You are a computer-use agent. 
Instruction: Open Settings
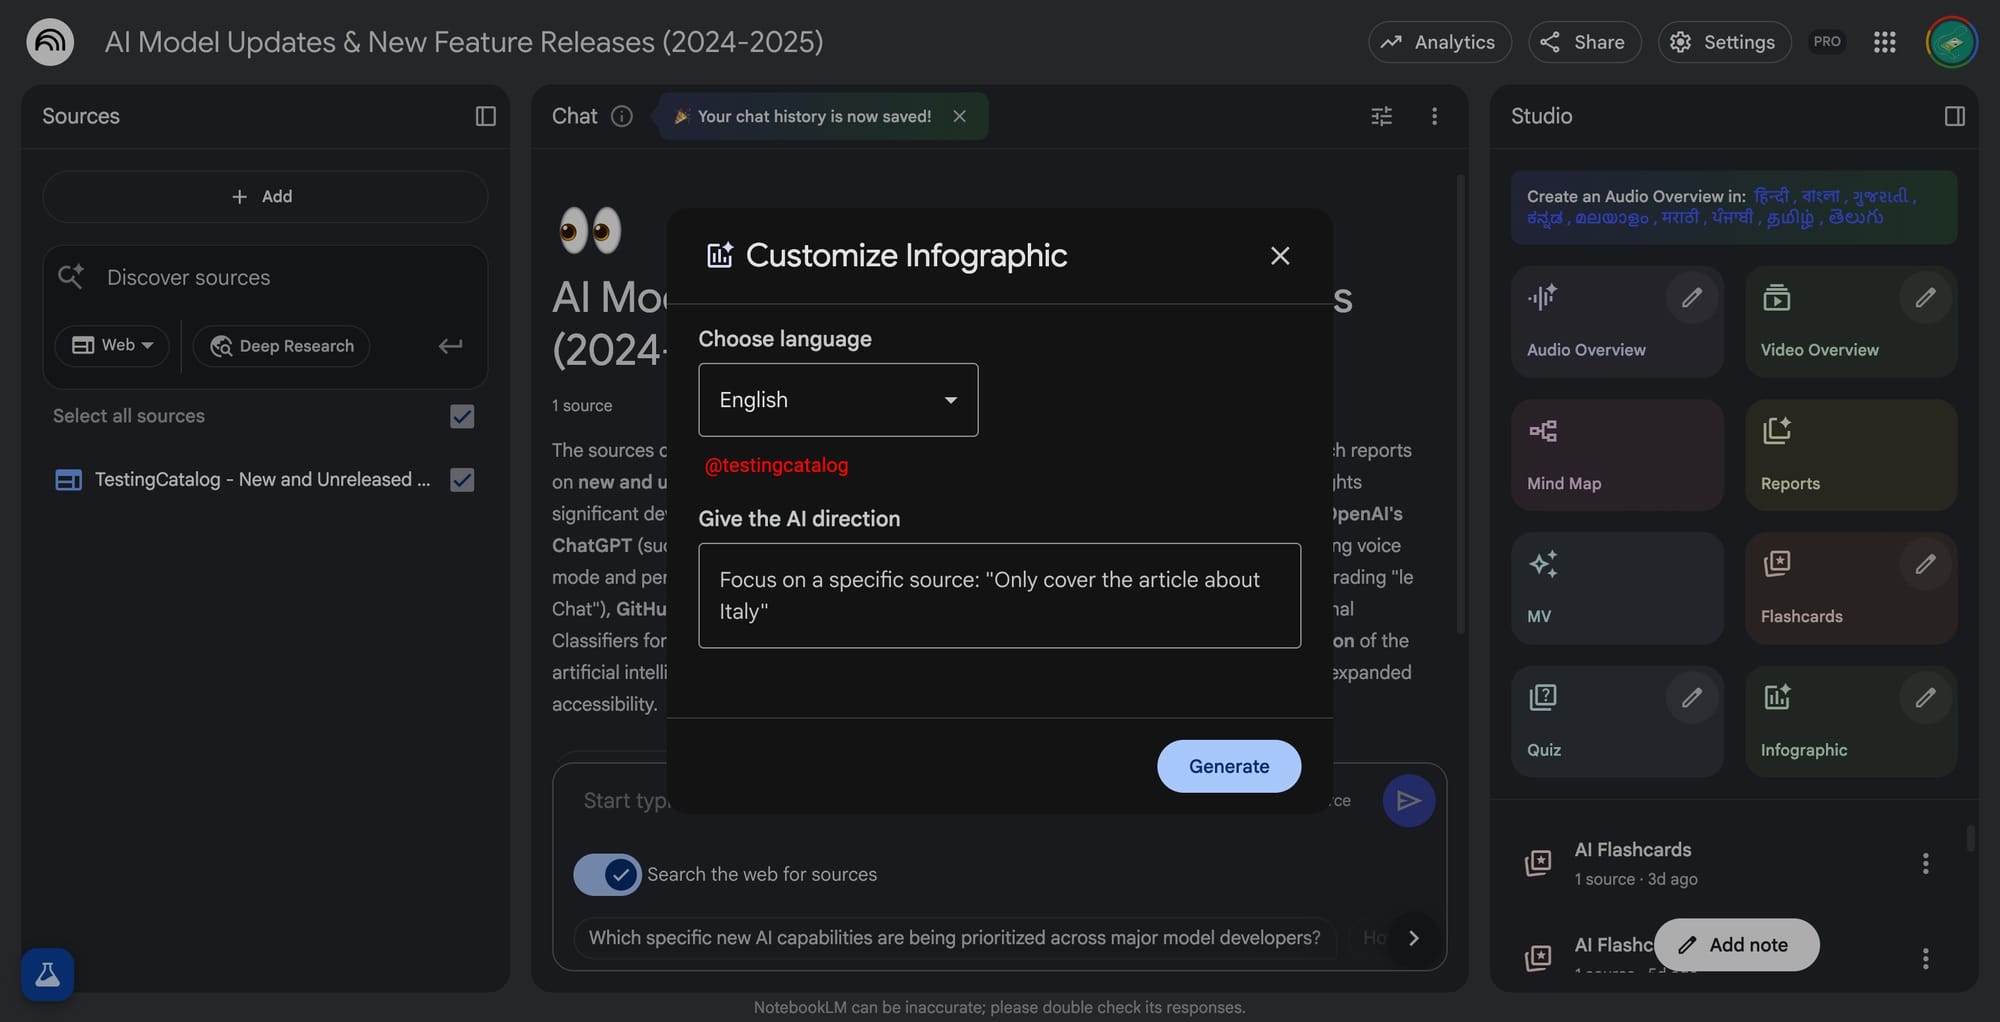(1724, 42)
